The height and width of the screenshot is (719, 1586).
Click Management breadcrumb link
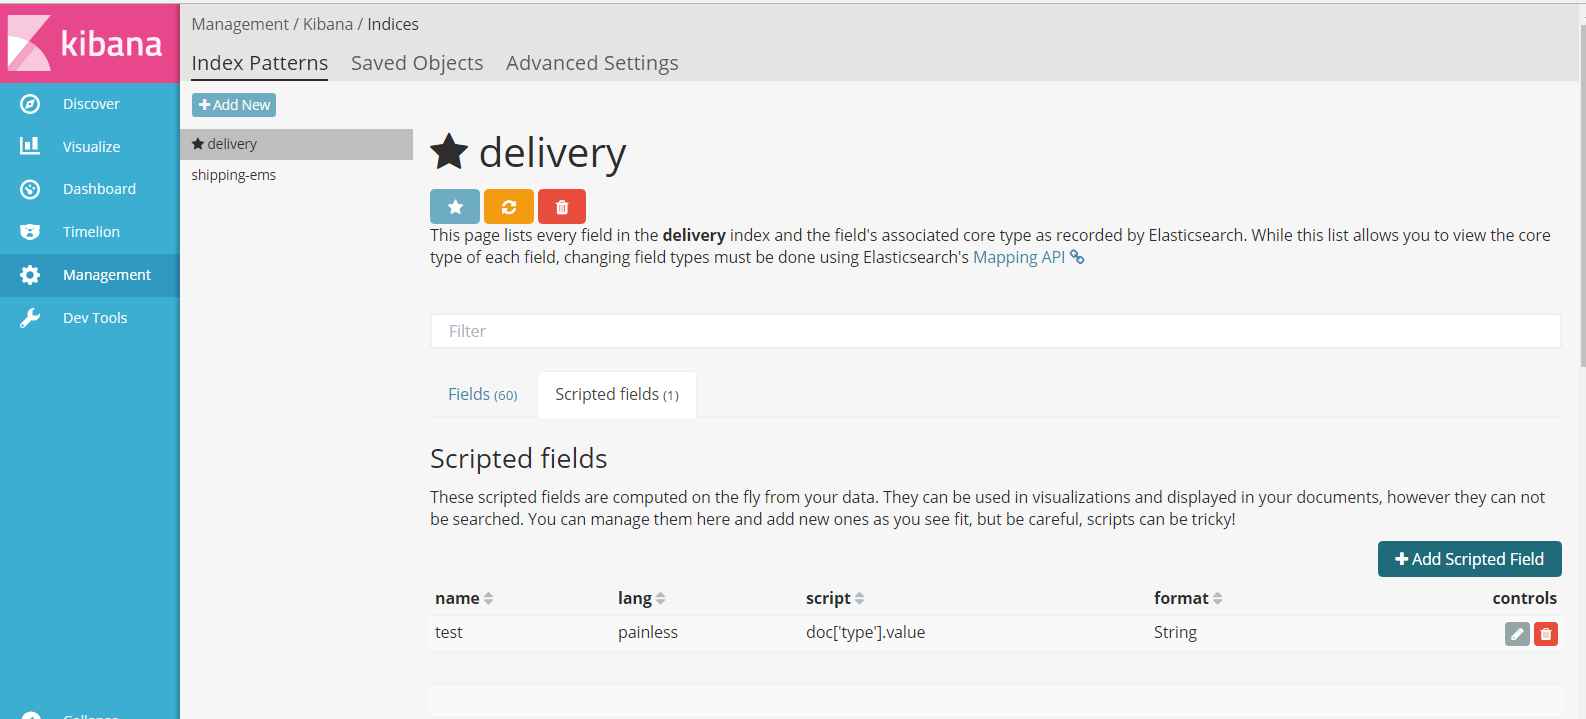pyautogui.click(x=240, y=24)
